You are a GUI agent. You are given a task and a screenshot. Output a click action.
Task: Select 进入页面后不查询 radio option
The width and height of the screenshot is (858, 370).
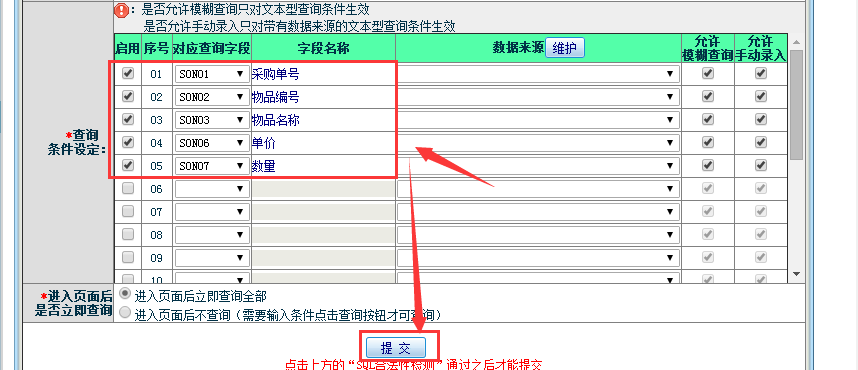[x=125, y=313]
